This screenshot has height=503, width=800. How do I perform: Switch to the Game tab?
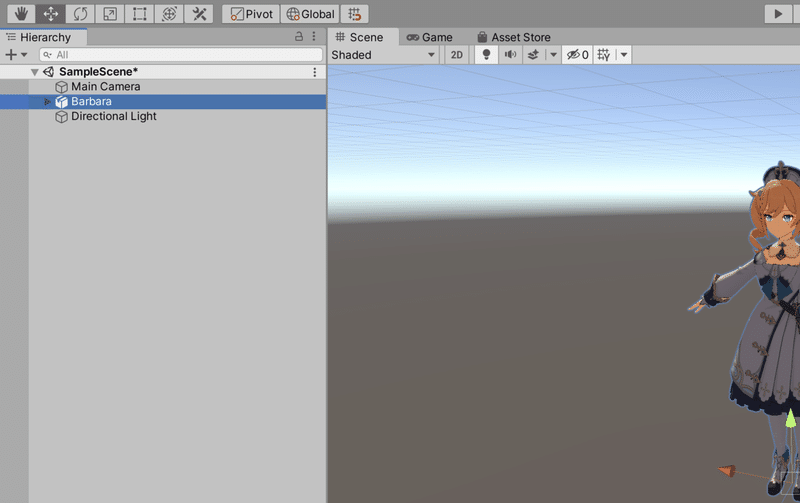(x=430, y=37)
